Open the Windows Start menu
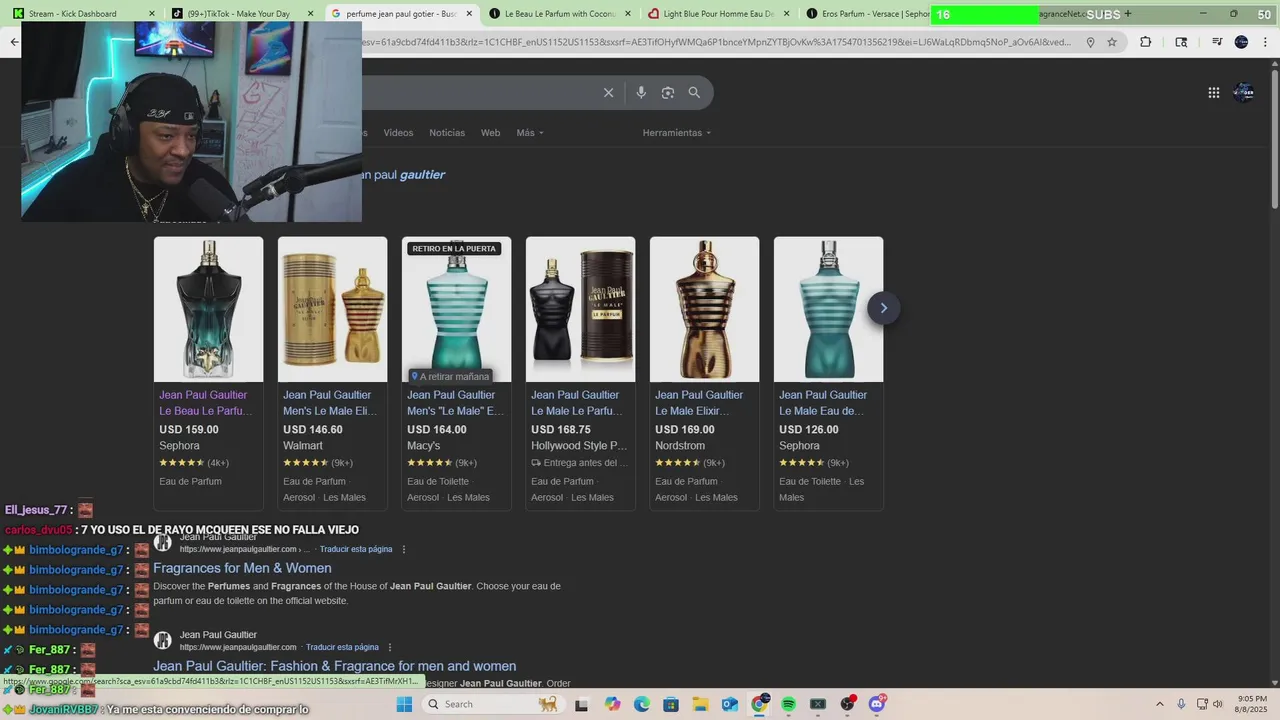The width and height of the screenshot is (1280, 720). (x=404, y=704)
